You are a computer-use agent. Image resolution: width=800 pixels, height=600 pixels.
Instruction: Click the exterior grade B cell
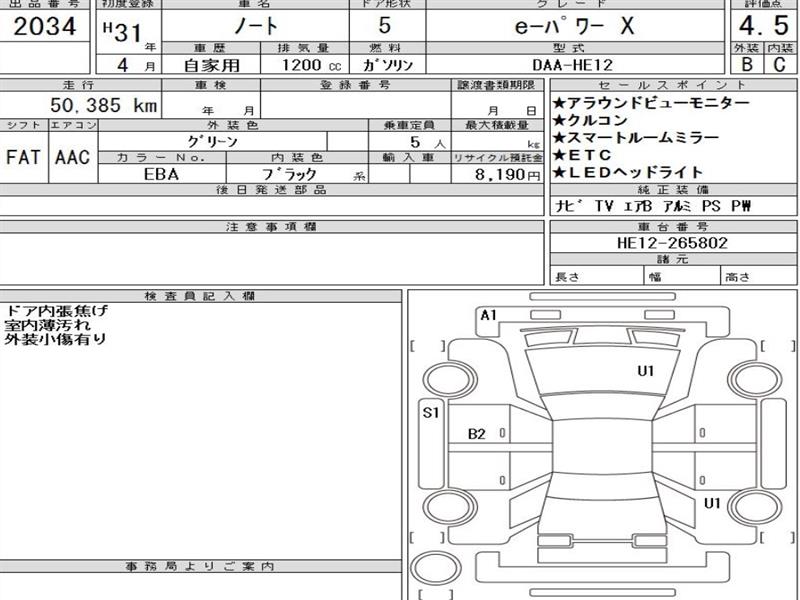point(746,66)
